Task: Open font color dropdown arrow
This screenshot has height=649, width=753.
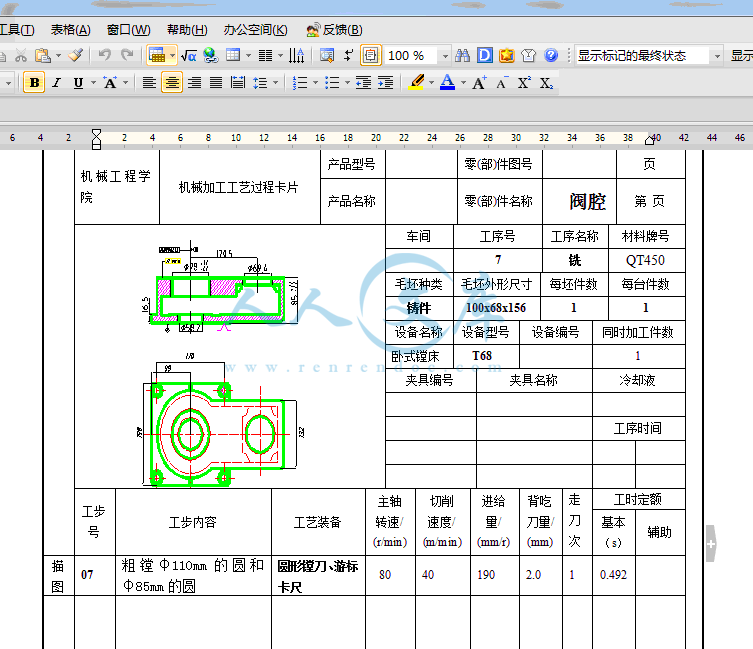Action: (x=463, y=83)
